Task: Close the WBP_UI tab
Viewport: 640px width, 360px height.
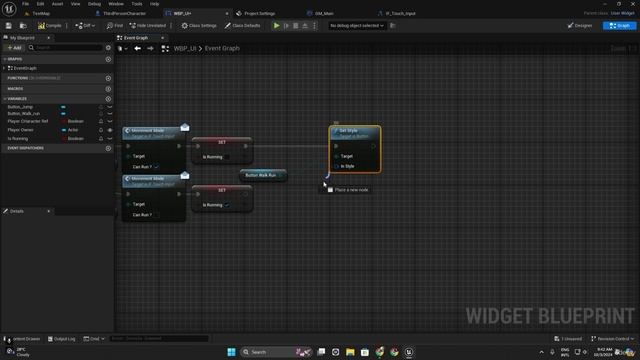Action: click(227, 13)
